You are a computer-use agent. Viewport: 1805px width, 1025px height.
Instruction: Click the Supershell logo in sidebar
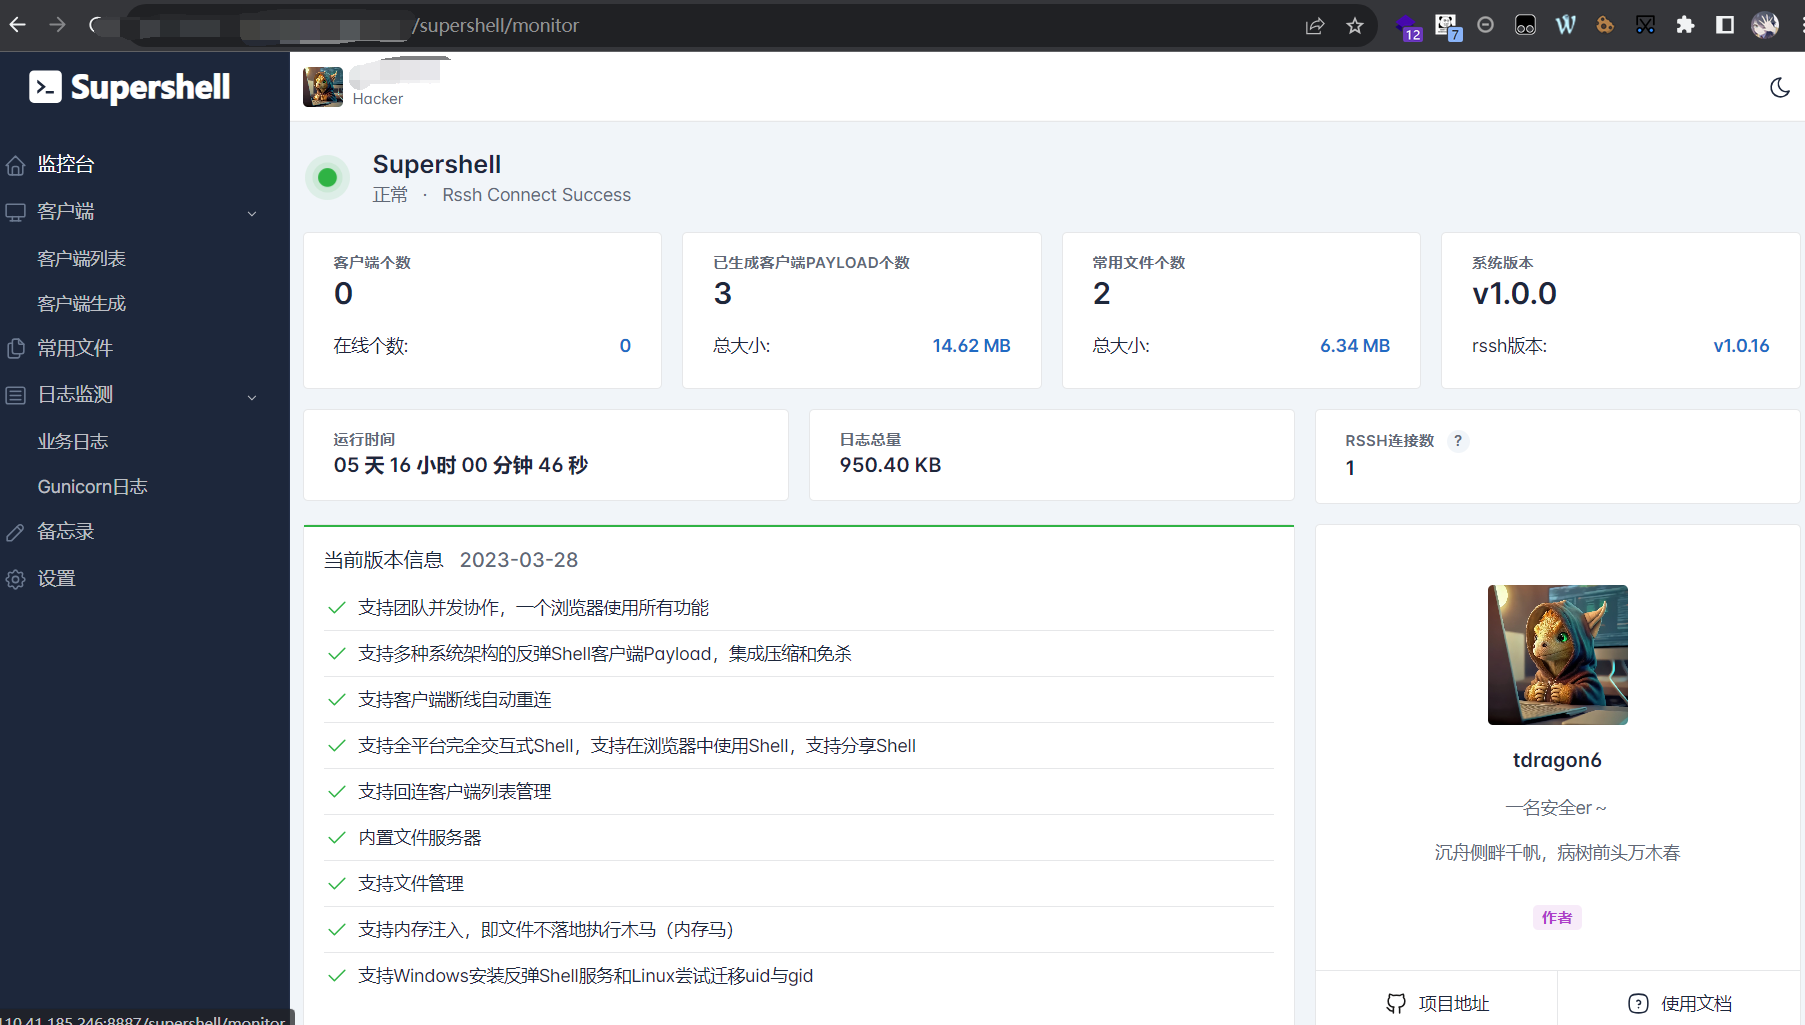point(130,87)
